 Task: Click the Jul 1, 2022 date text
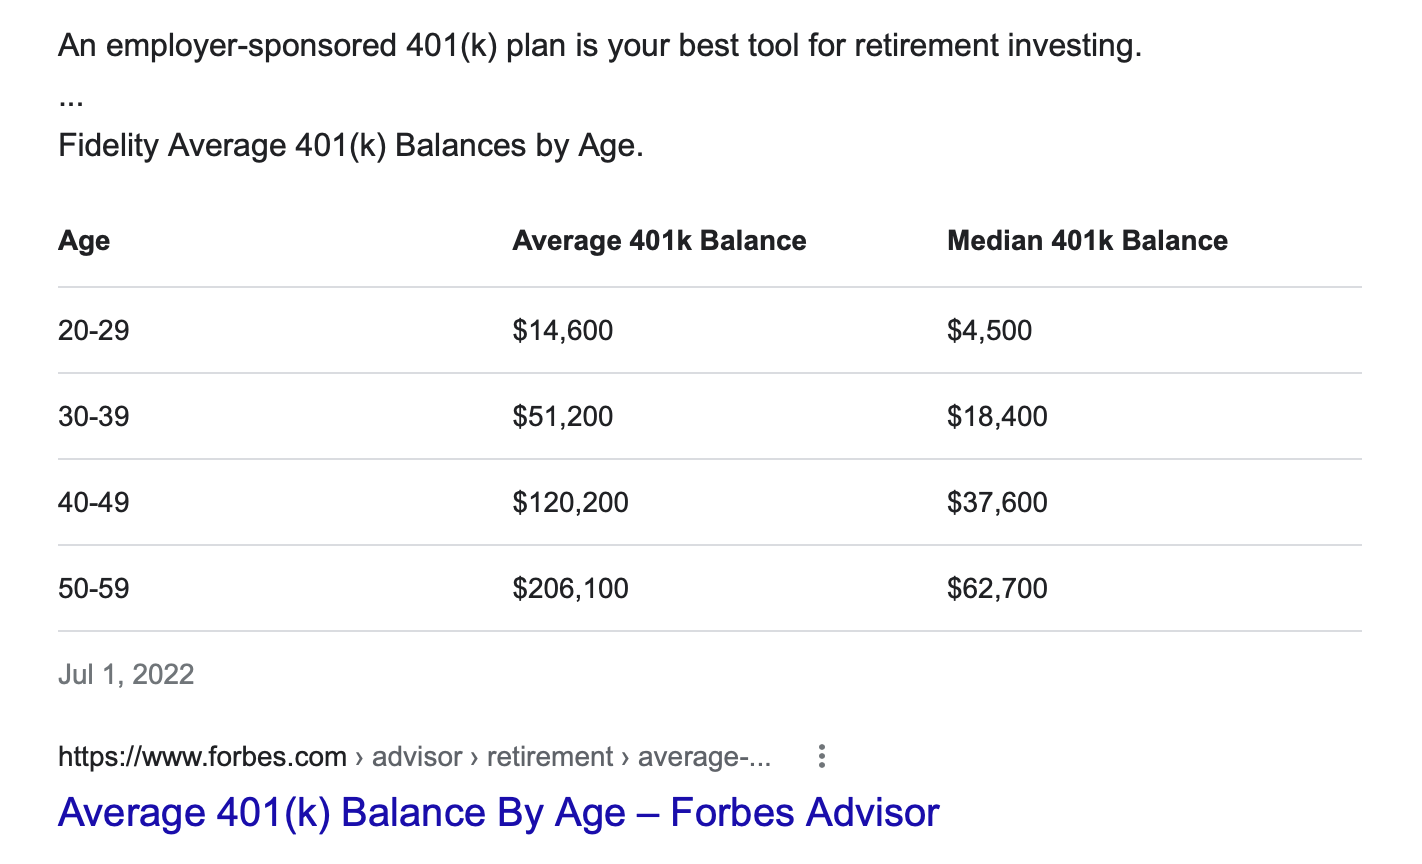click(x=126, y=675)
